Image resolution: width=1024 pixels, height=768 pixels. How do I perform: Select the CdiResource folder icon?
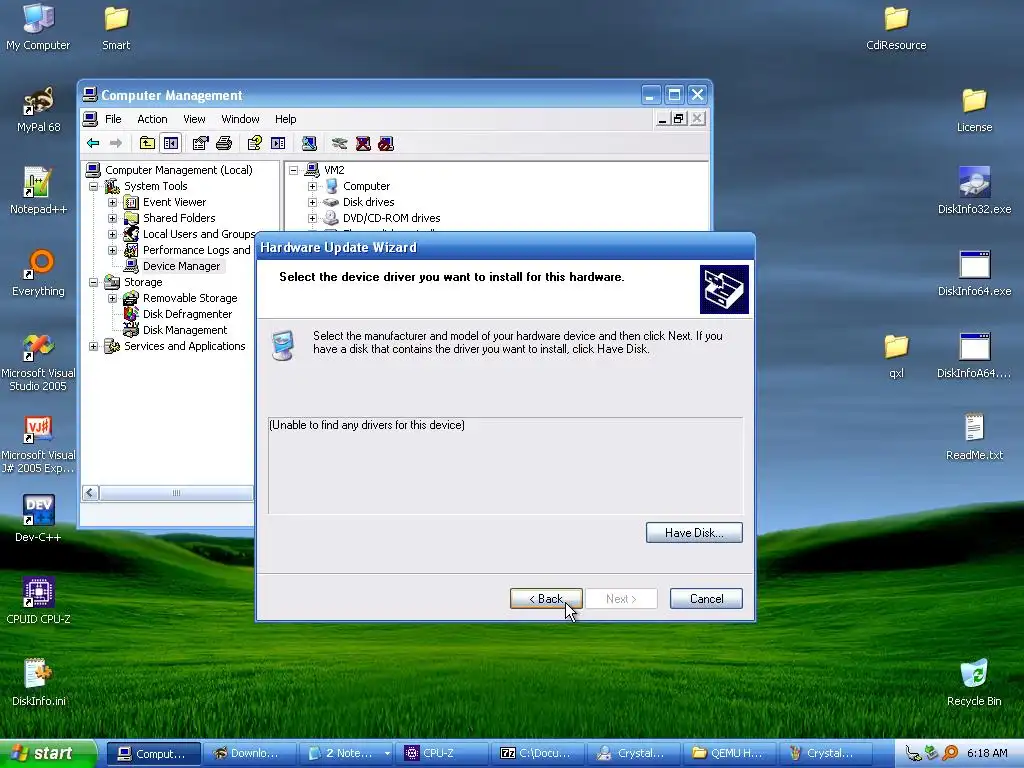pos(896,27)
